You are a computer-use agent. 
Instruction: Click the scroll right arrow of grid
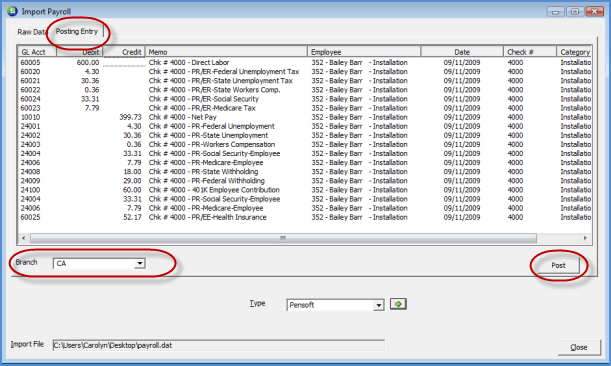pyautogui.click(x=585, y=238)
